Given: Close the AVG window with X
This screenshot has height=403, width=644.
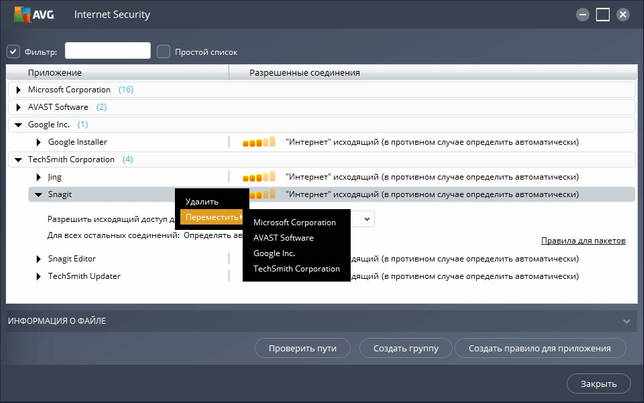Looking at the screenshot, I should [623, 15].
